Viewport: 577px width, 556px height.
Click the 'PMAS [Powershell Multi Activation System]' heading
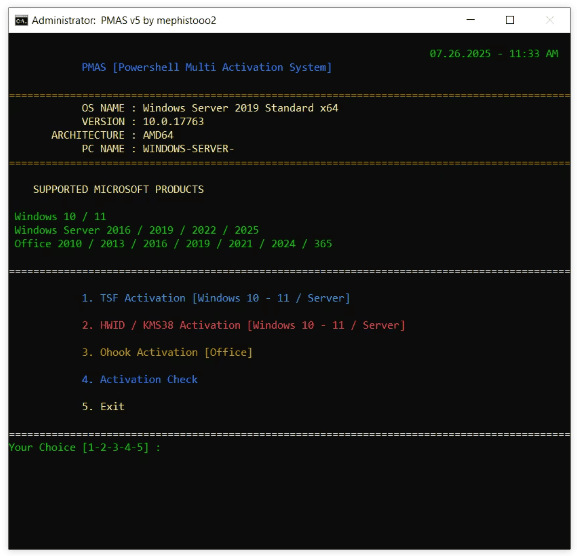tap(206, 67)
